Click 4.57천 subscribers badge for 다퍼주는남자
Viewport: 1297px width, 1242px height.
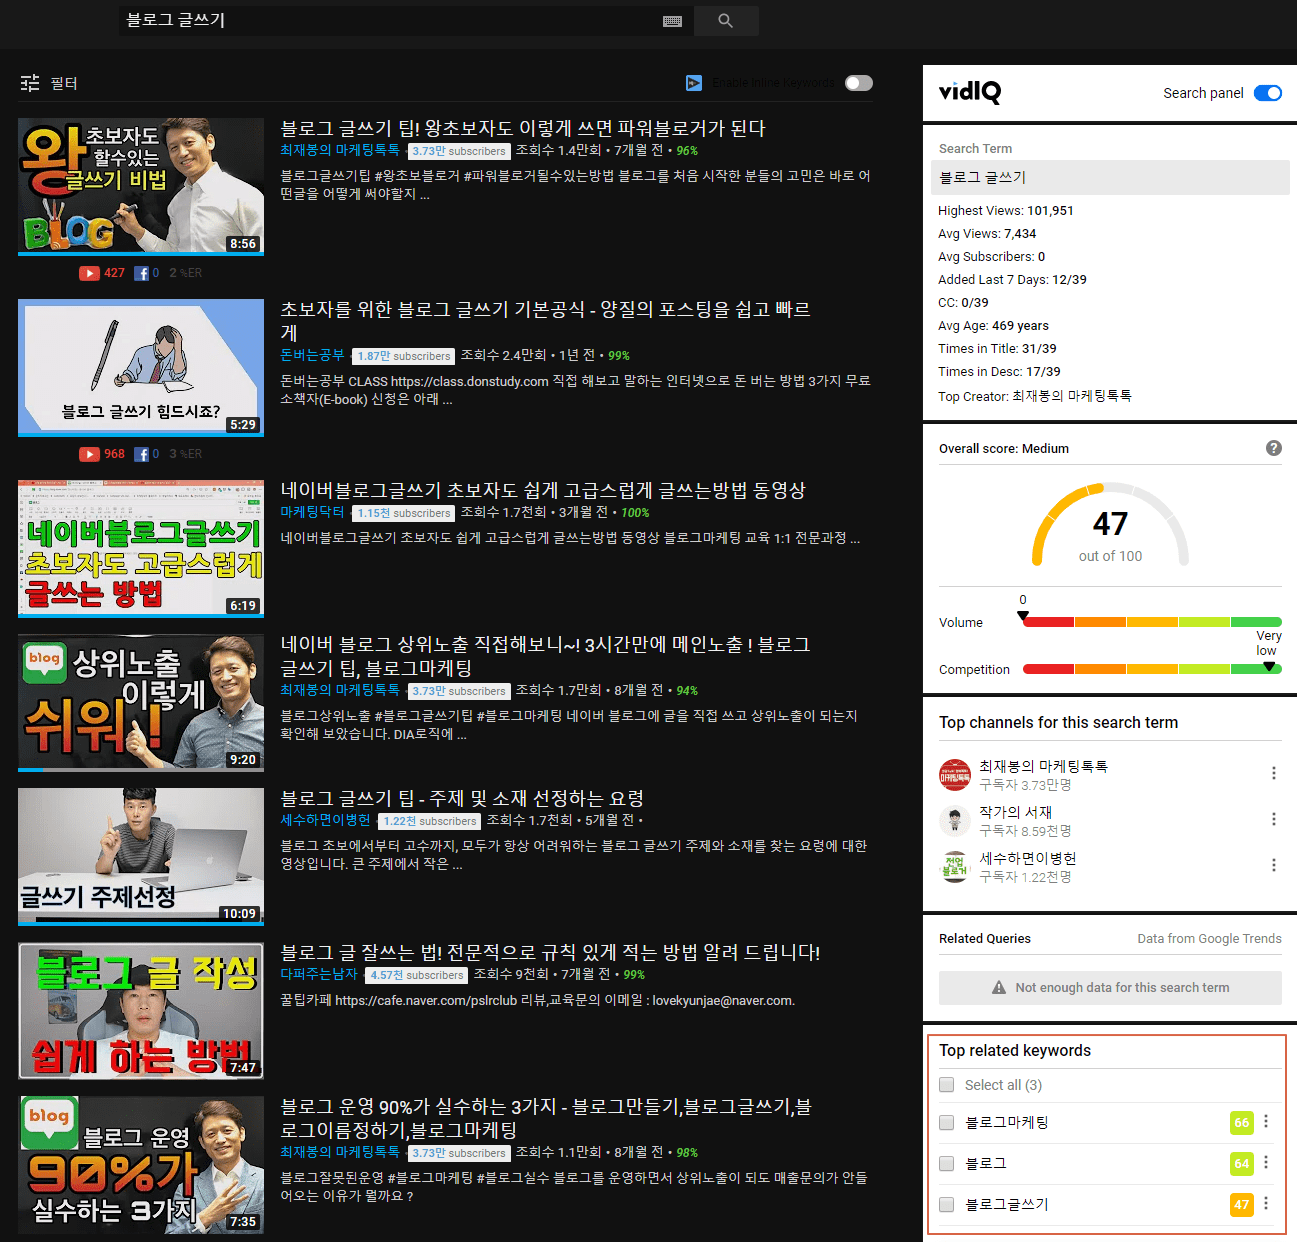(417, 975)
